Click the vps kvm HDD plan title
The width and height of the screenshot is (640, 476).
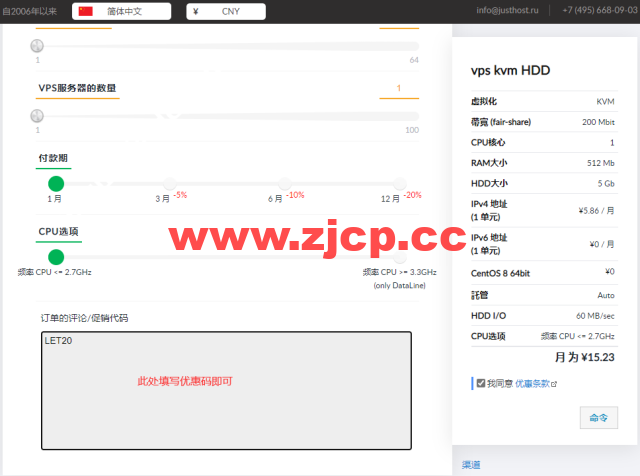(510, 70)
